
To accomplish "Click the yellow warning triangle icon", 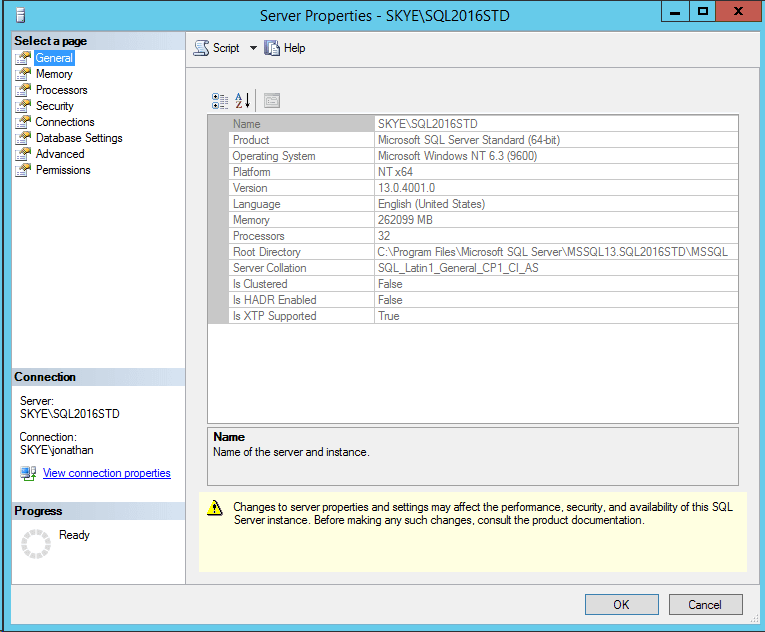I will 215,508.
